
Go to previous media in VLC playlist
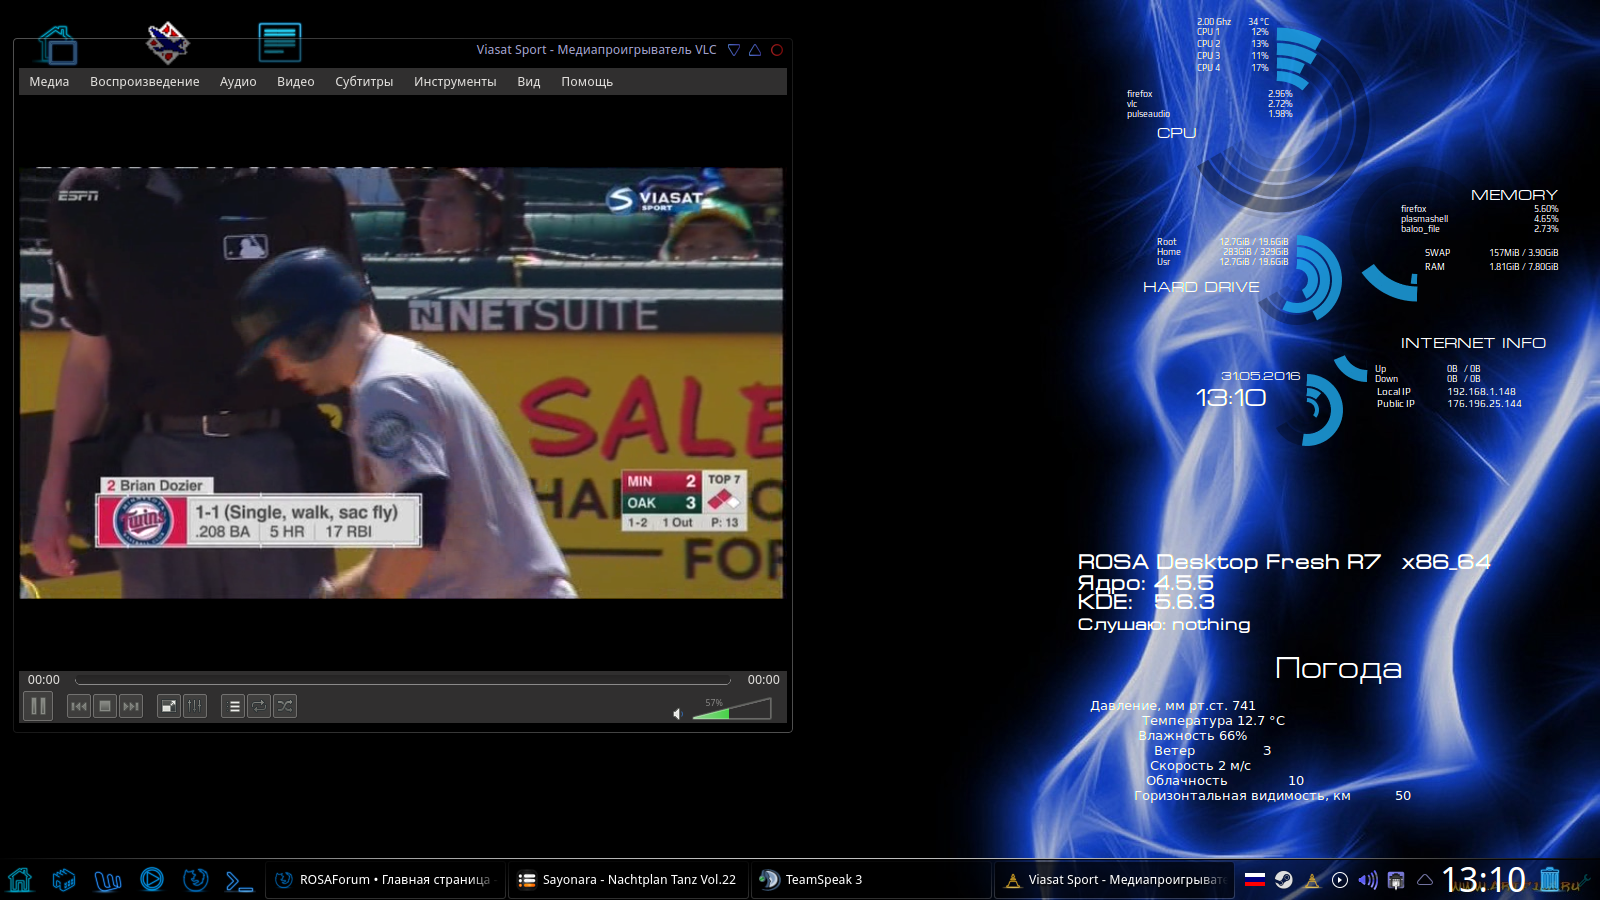(79, 706)
